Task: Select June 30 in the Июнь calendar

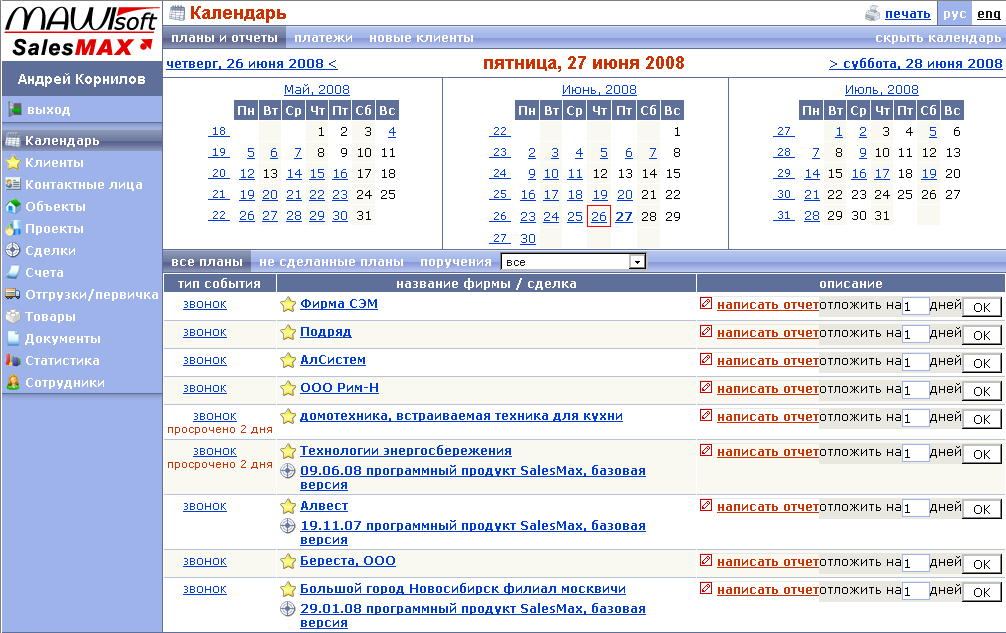Action: tap(528, 238)
